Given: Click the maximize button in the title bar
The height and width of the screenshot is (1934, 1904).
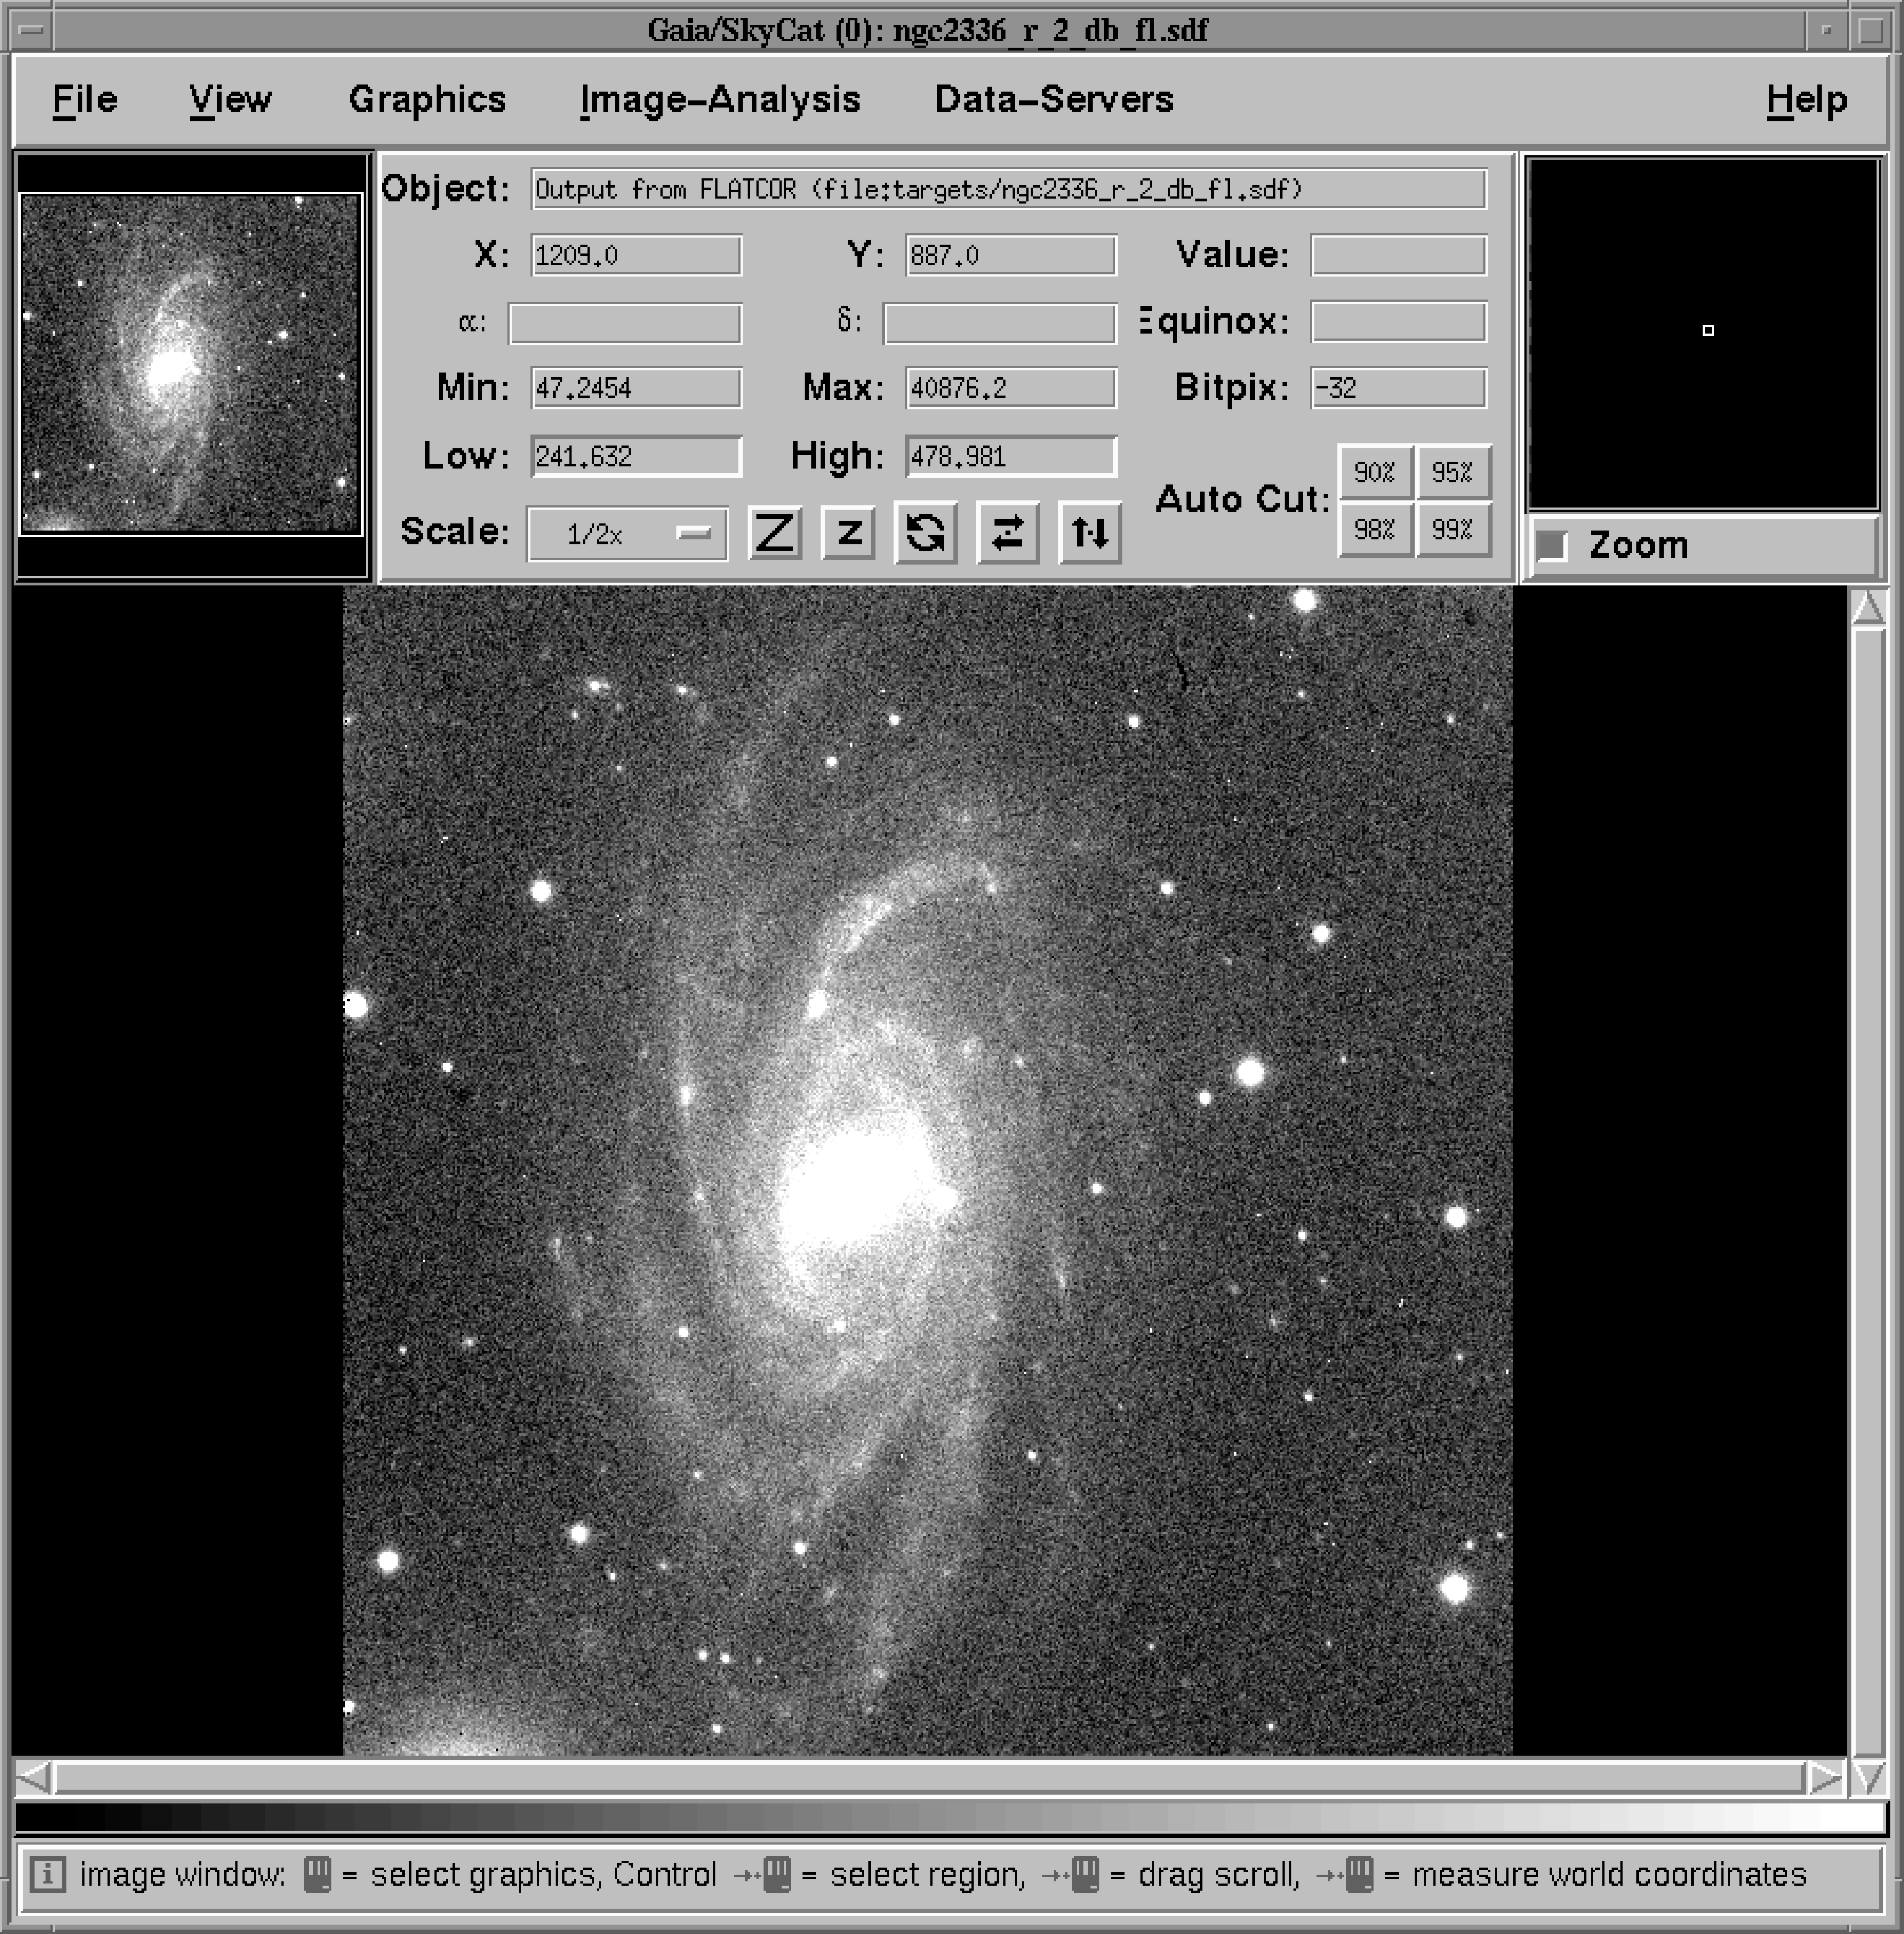Looking at the screenshot, I should (1871, 30).
